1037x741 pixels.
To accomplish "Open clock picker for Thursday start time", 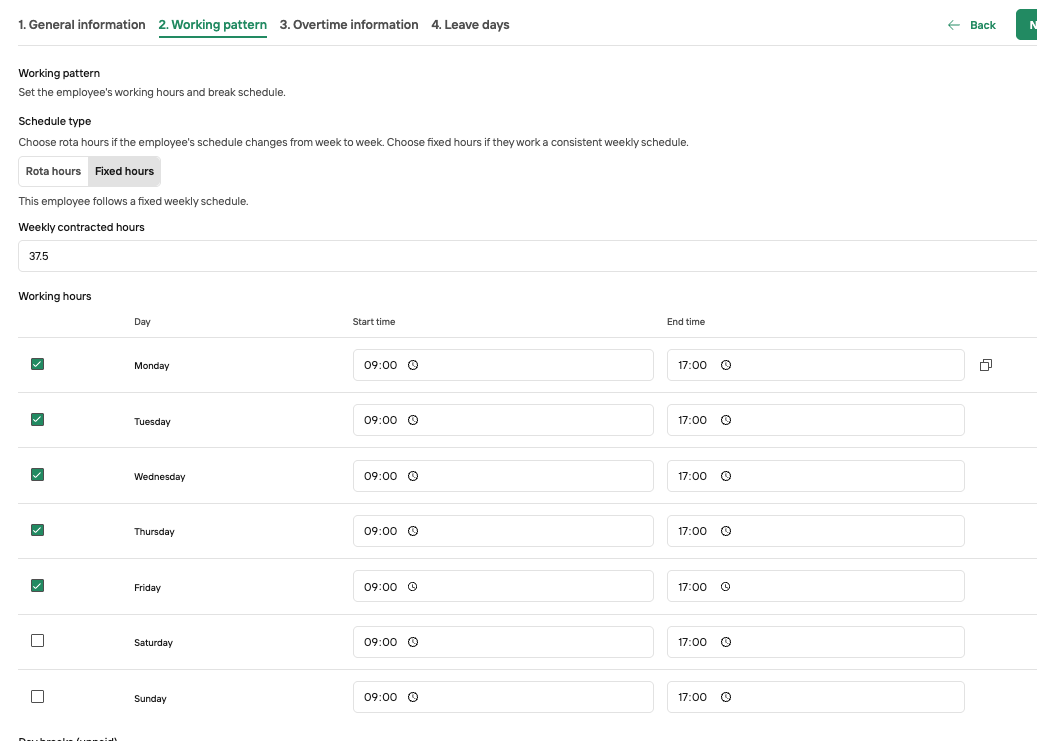I will [413, 531].
